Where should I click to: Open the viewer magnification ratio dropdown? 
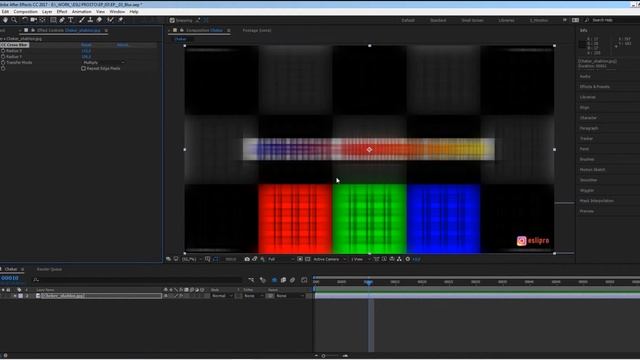(191, 259)
